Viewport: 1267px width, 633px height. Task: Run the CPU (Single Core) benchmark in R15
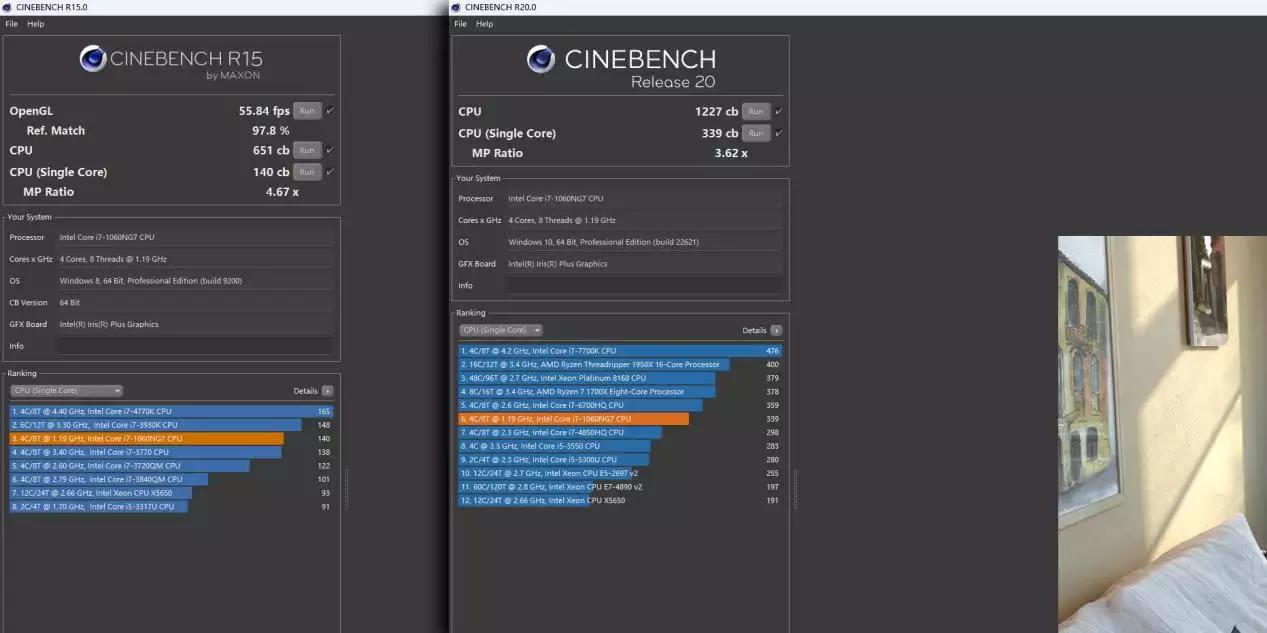pos(307,171)
